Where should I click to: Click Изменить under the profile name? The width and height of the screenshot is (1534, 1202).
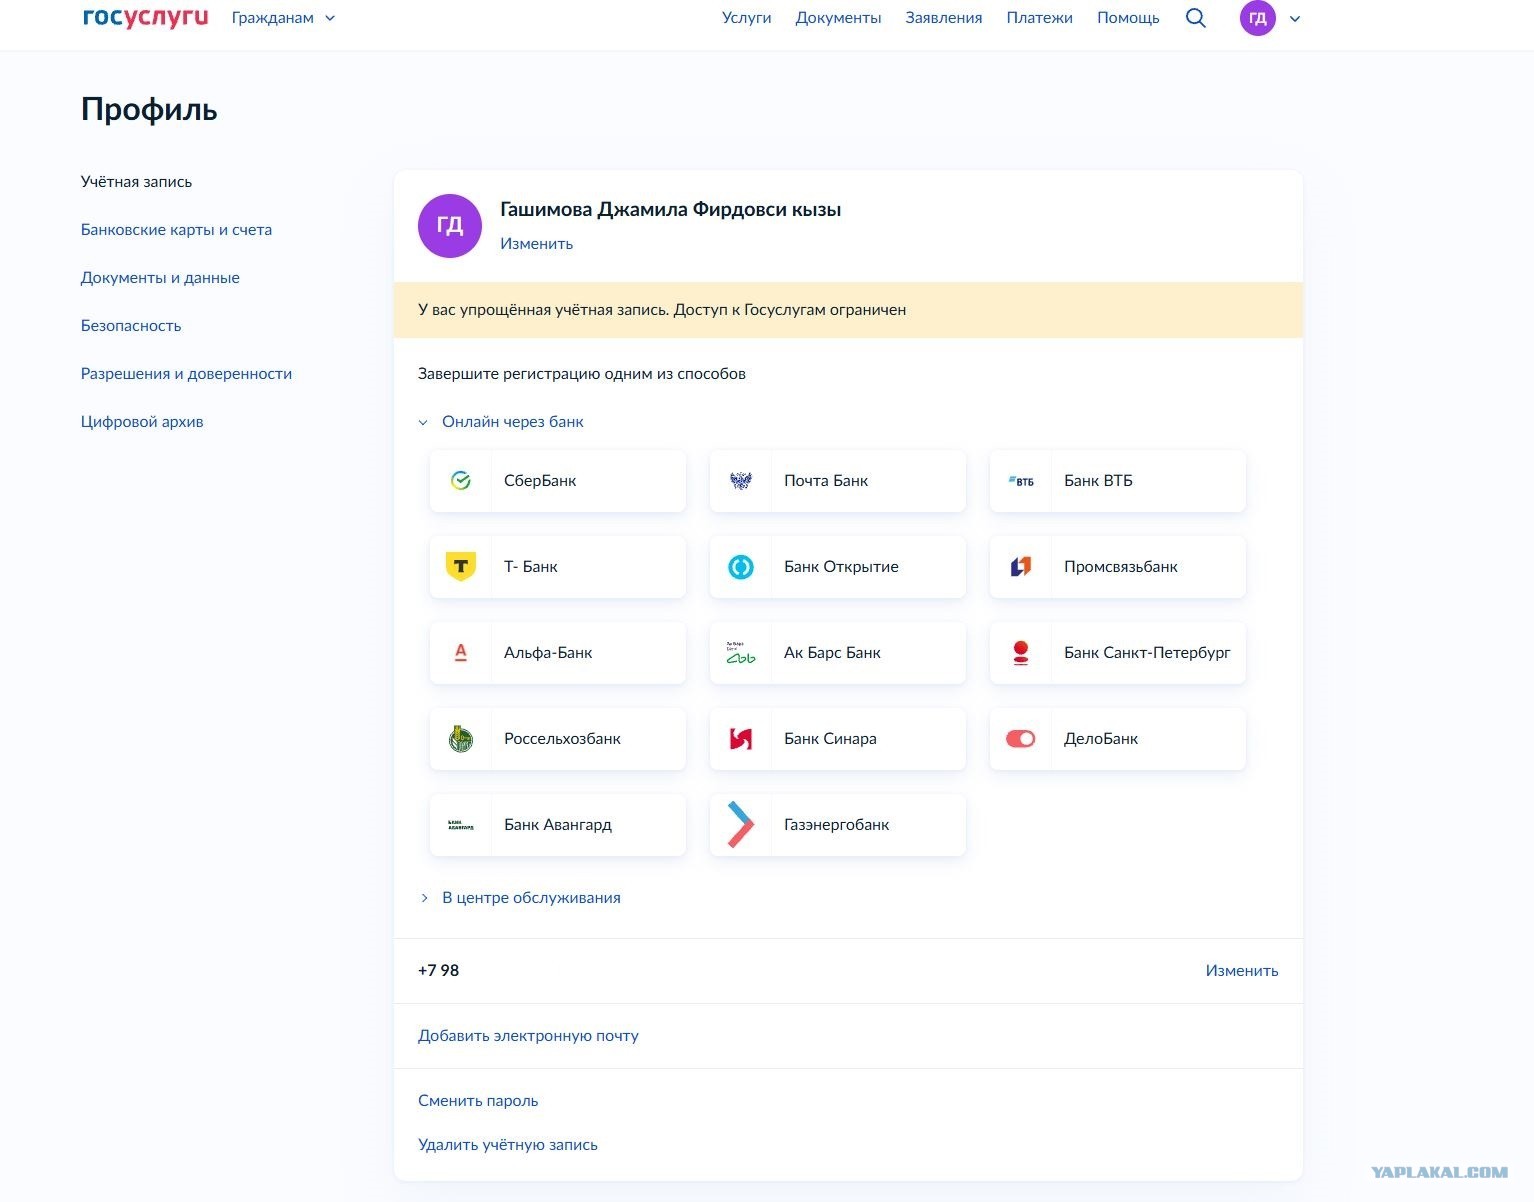[537, 244]
